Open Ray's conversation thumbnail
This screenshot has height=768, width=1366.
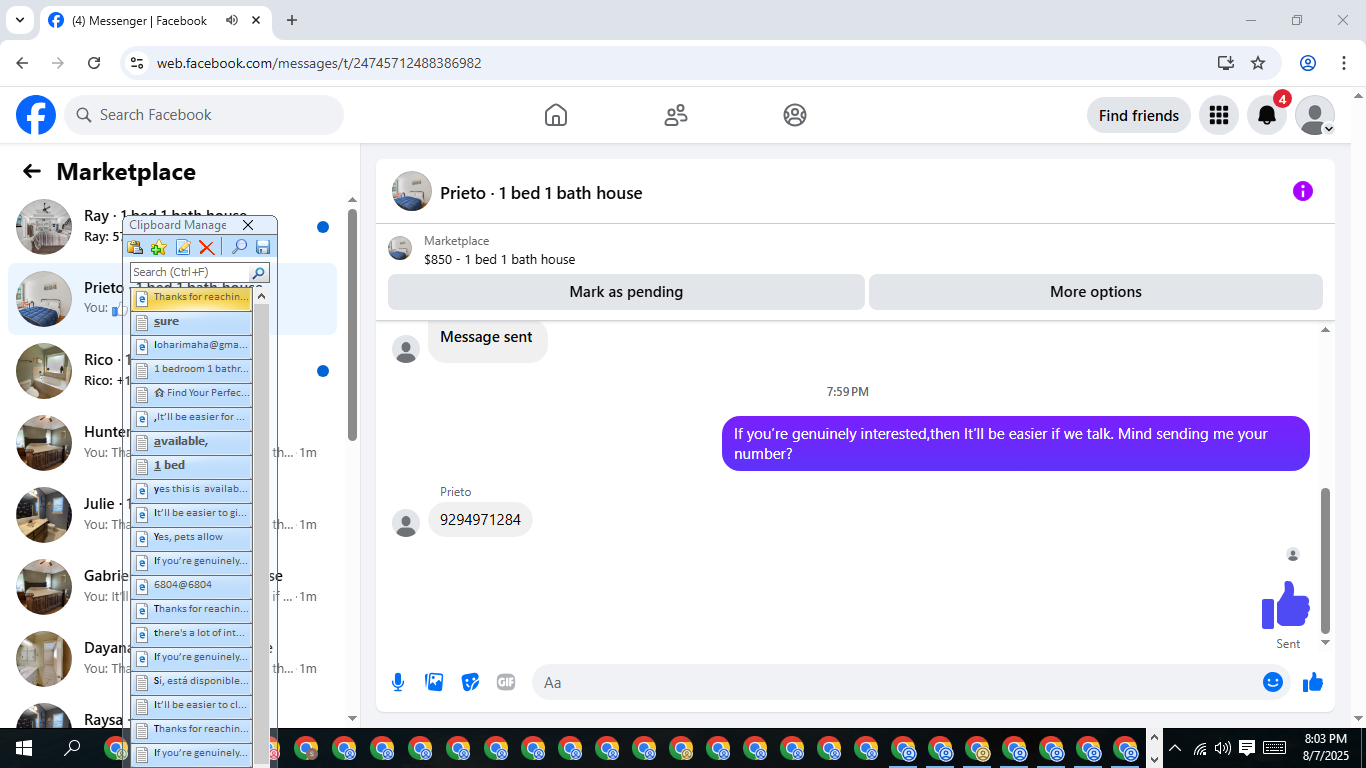44,227
